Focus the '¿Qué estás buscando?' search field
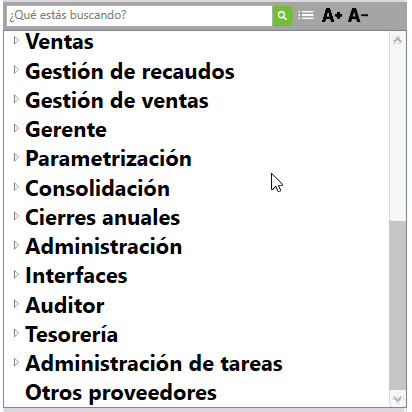The height and width of the screenshot is (412, 412). tap(139, 16)
